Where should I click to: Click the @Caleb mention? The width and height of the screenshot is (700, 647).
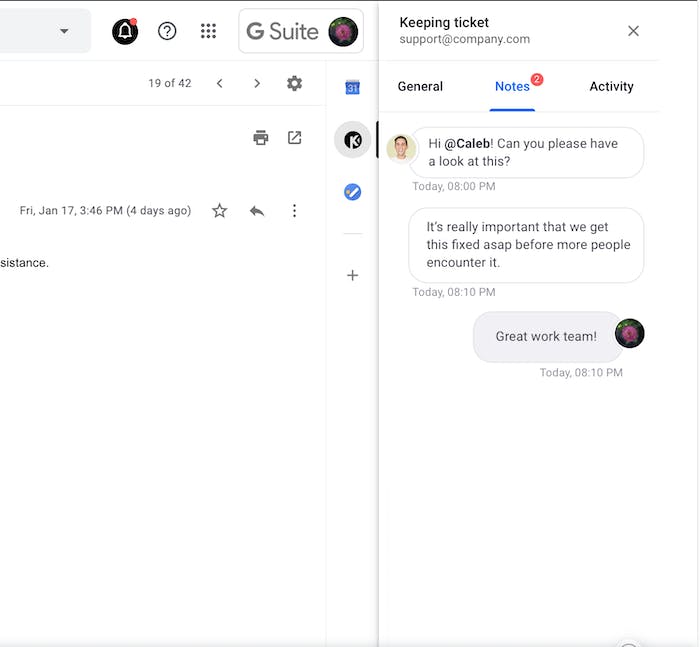tap(467, 143)
